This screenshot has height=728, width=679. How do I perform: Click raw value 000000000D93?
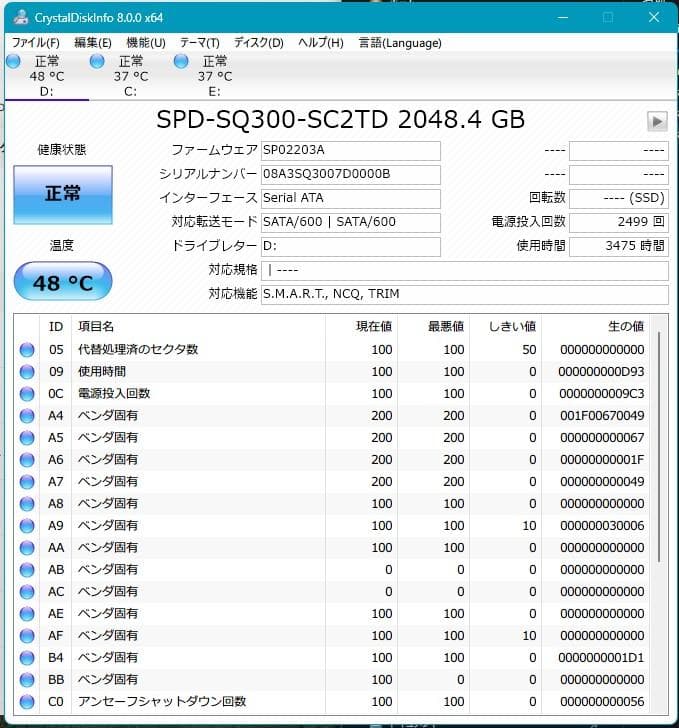pos(601,371)
